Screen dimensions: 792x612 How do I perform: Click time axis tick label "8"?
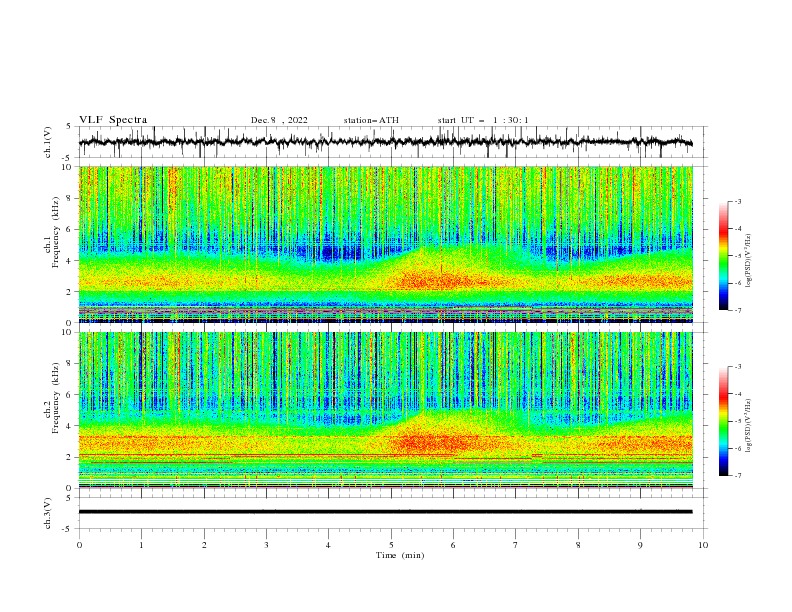point(578,545)
